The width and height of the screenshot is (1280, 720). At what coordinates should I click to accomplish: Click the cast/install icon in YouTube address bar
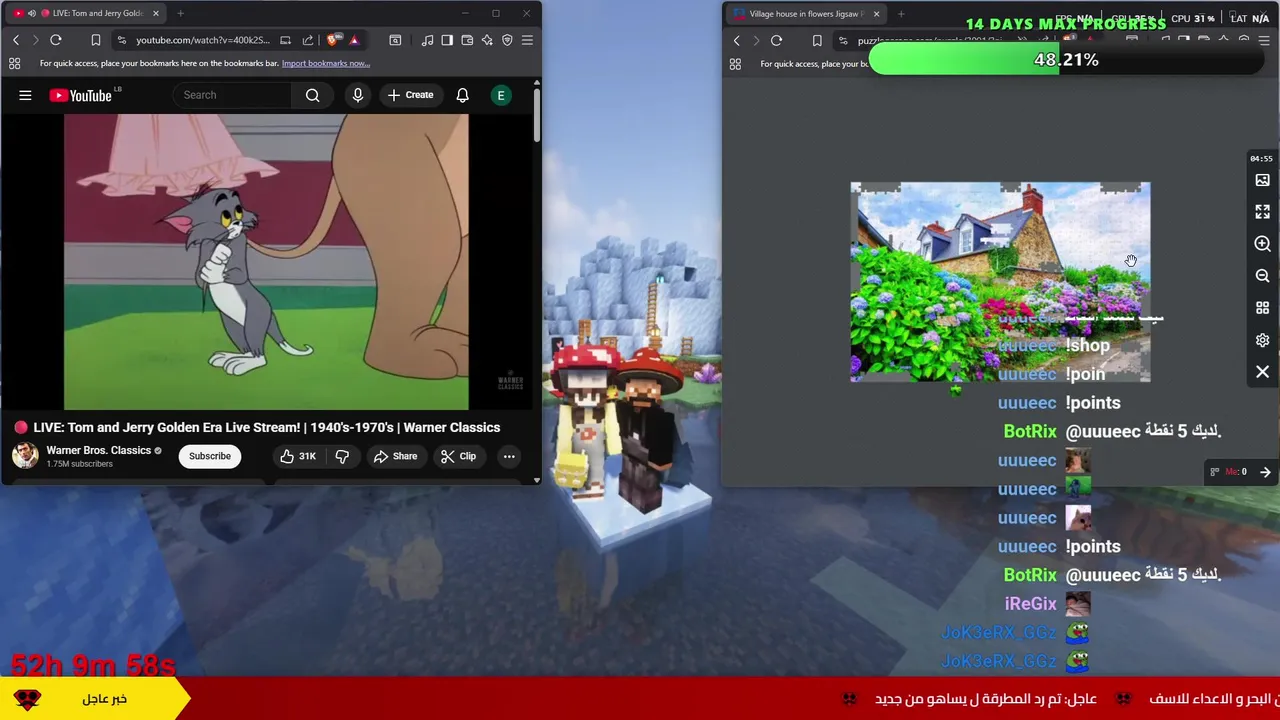(285, 40)
